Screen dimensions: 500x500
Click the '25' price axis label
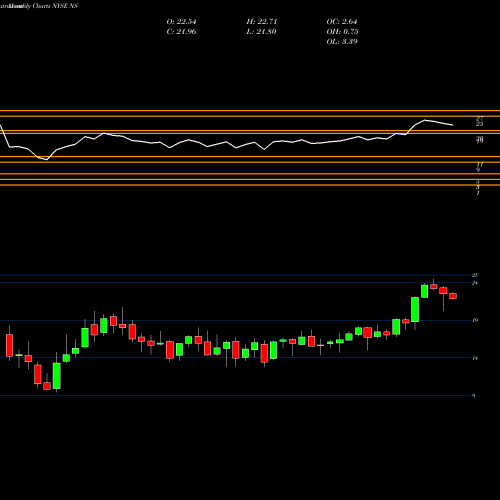(475, 275)
